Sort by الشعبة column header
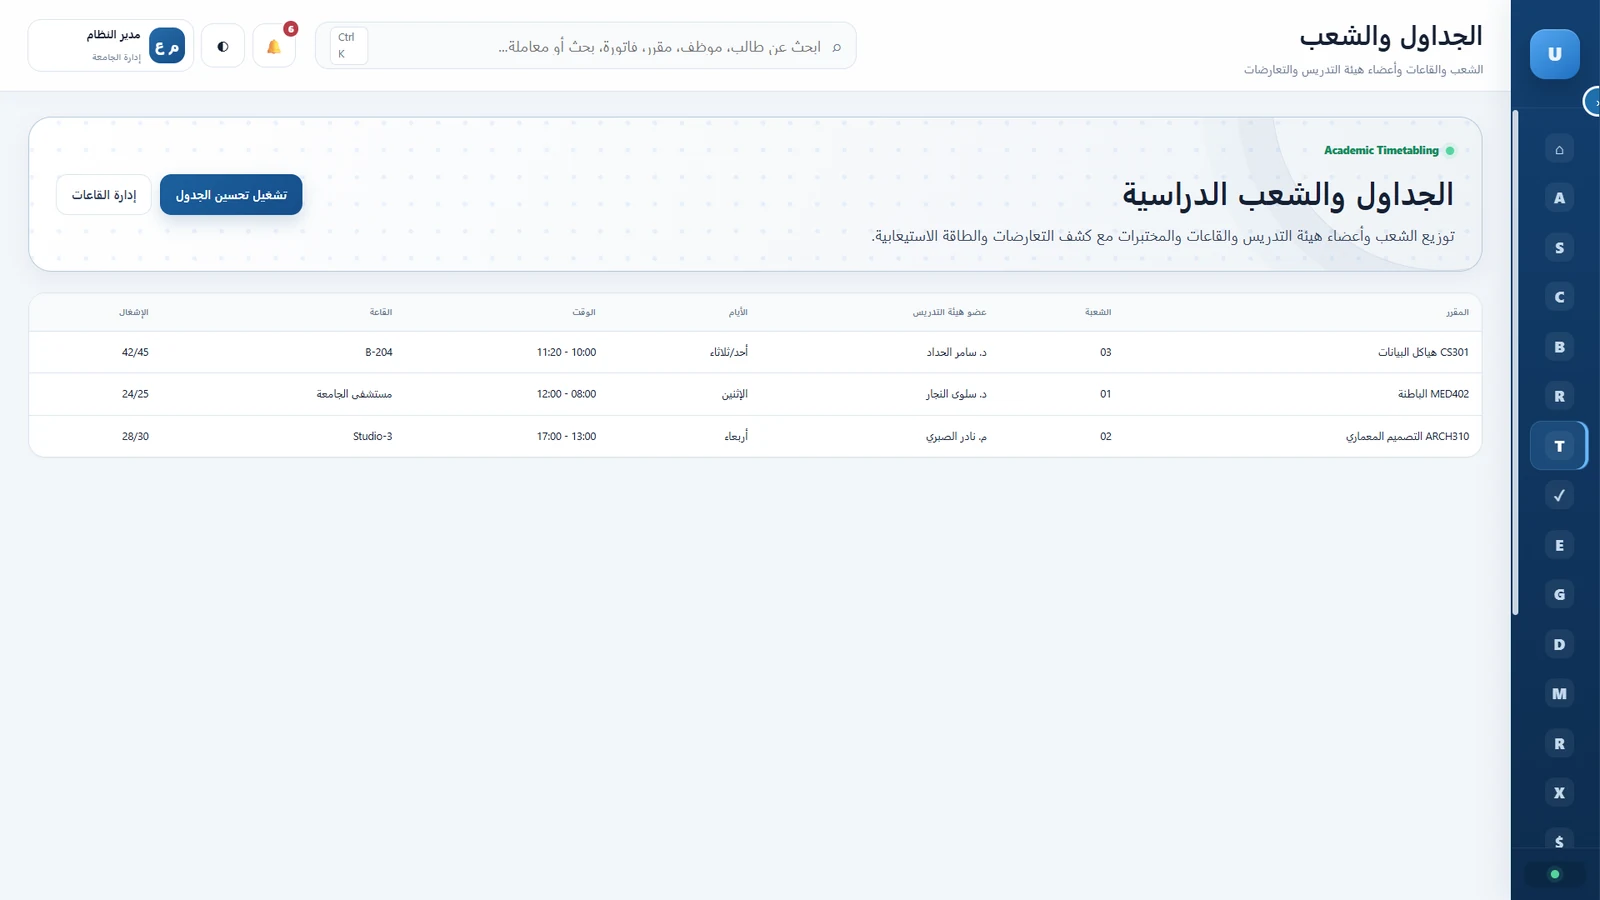The height and width of the screenshot is (900, 1600). click(x=1098, y=312)
